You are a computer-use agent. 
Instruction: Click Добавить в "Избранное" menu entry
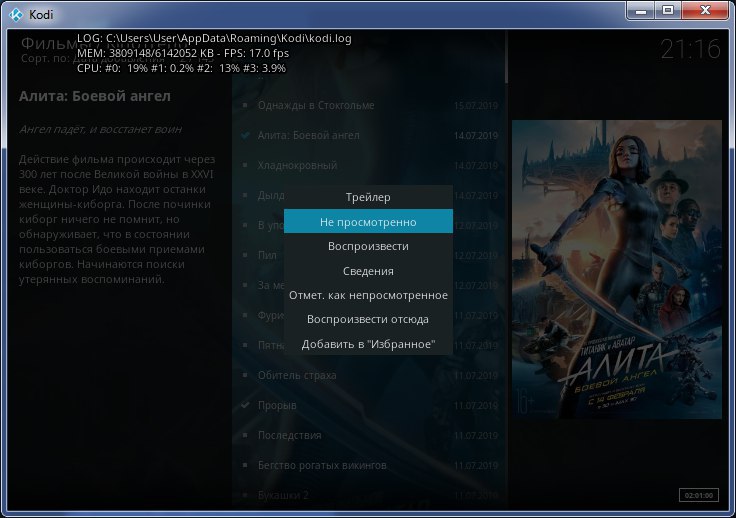(368, 344)
